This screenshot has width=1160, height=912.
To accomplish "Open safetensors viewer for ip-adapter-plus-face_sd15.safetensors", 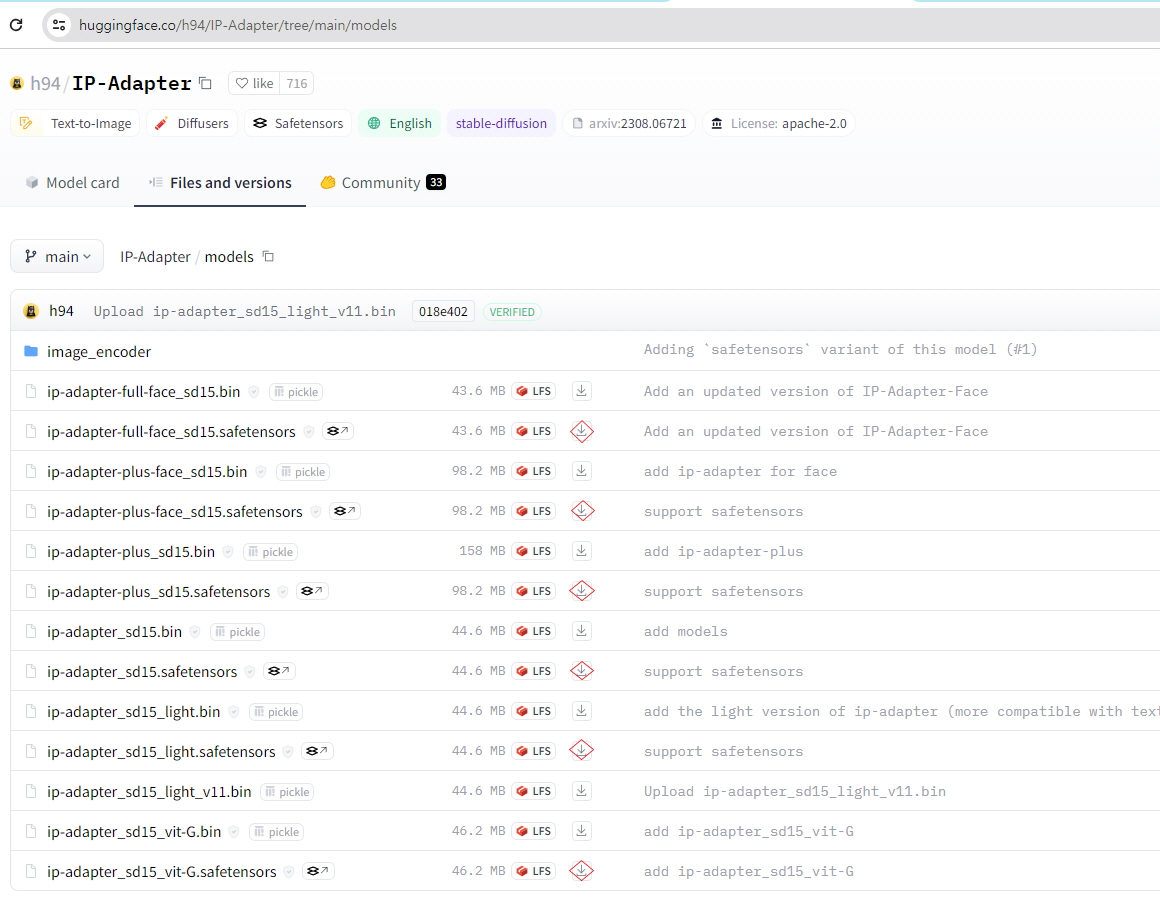I will click(x=345, y=511).
